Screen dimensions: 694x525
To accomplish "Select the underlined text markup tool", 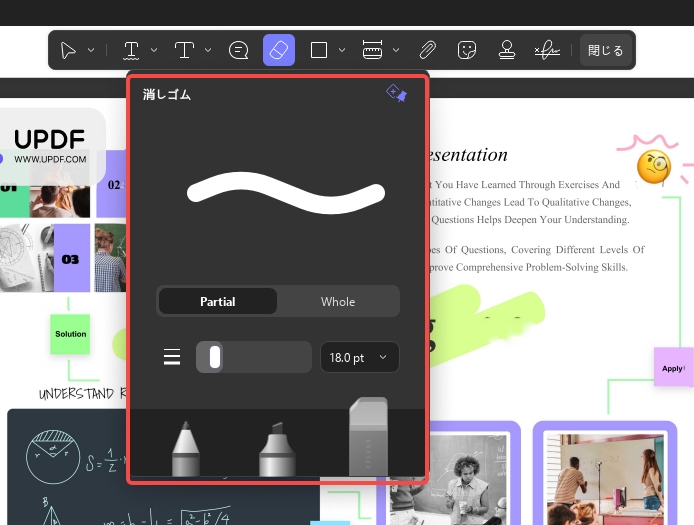I will [x=131, y=50].
